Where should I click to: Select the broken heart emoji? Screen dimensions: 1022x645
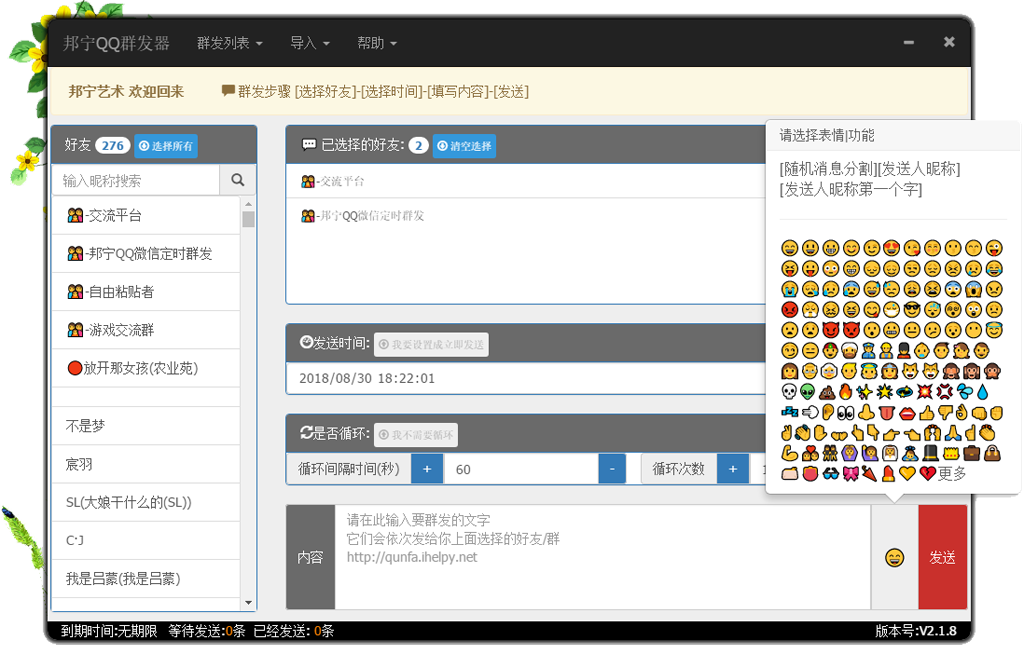(x=927, y=473)
